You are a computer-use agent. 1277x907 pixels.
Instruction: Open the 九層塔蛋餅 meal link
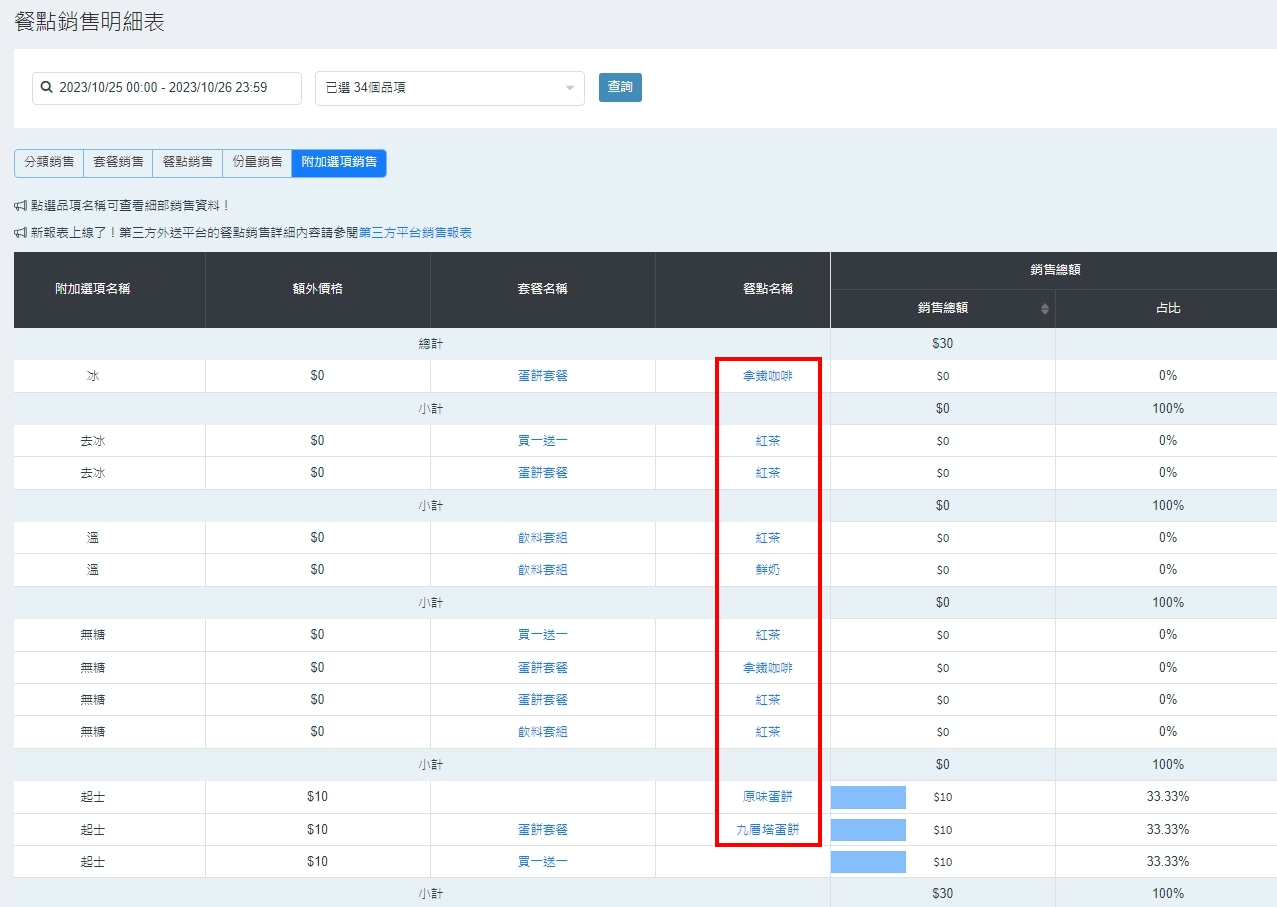pyautogui.click(x=767, y=830)
